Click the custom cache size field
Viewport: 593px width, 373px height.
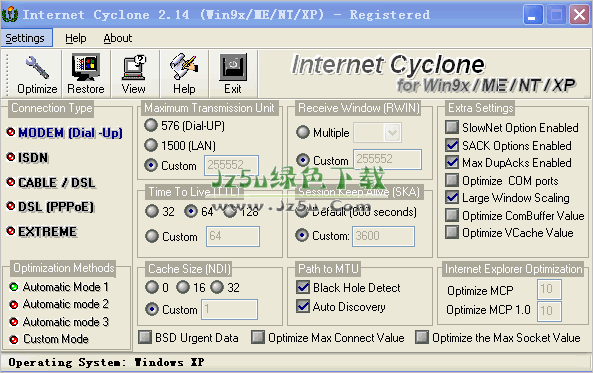click(x=230, y=309)
